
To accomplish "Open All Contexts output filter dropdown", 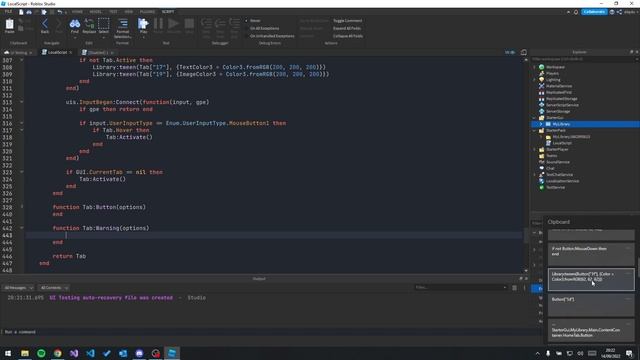I will [53, 288].
